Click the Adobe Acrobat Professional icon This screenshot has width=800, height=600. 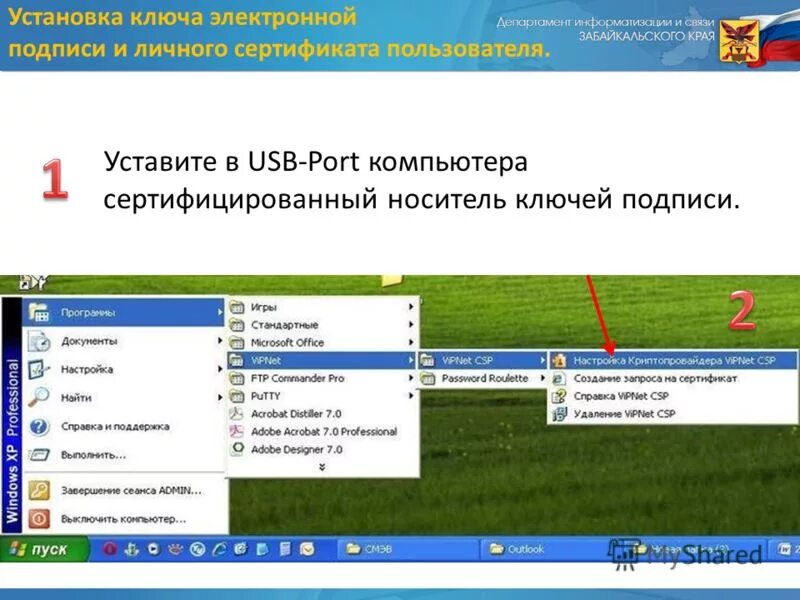[237, 432]
